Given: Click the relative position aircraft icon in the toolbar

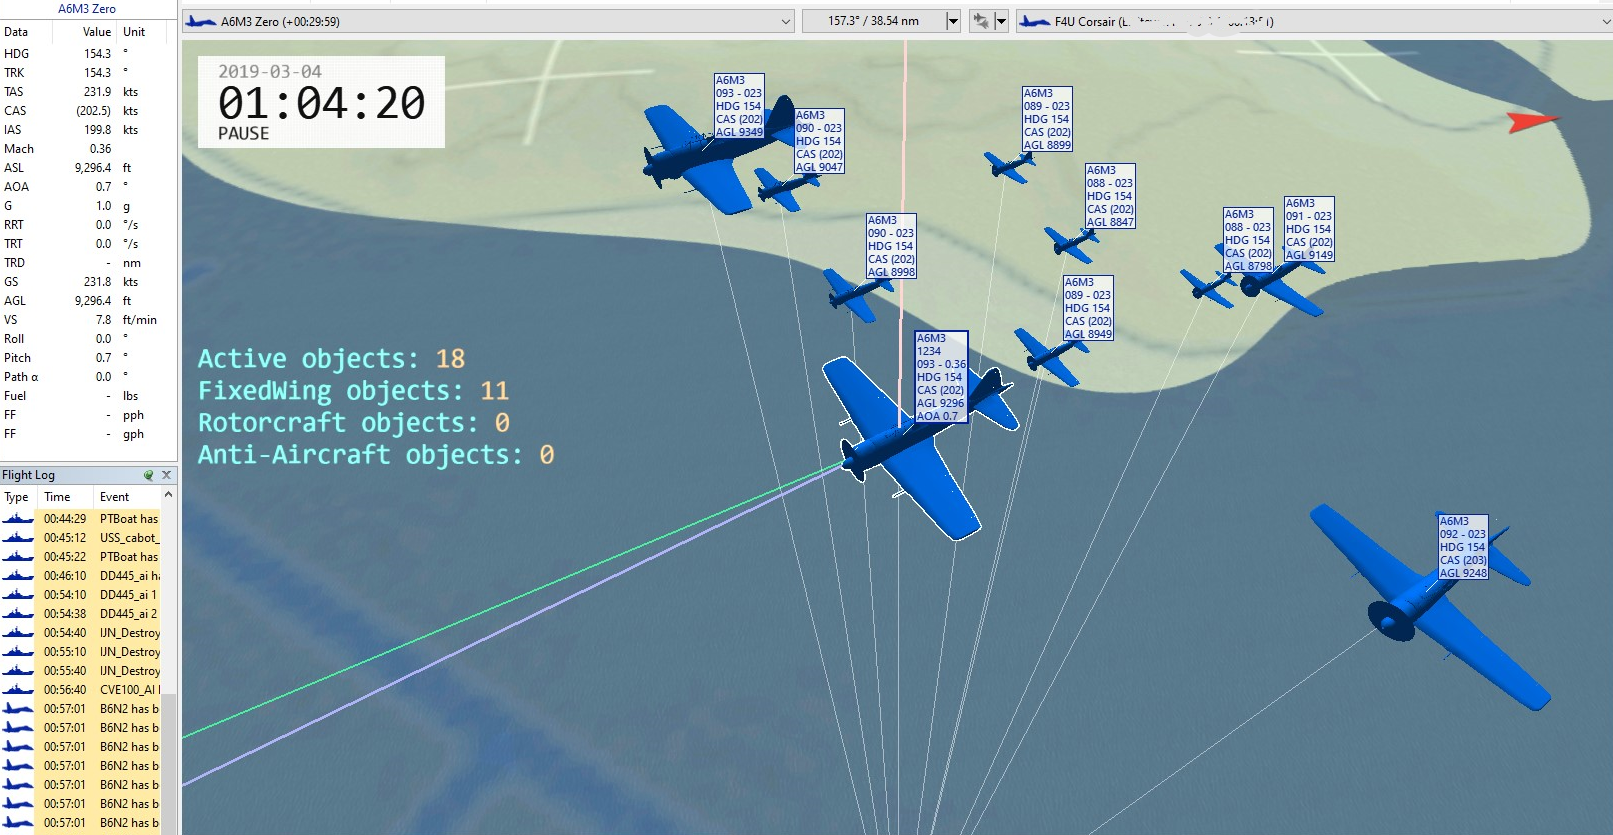Looking at the screenshot, I should click(x=980, y=21).
